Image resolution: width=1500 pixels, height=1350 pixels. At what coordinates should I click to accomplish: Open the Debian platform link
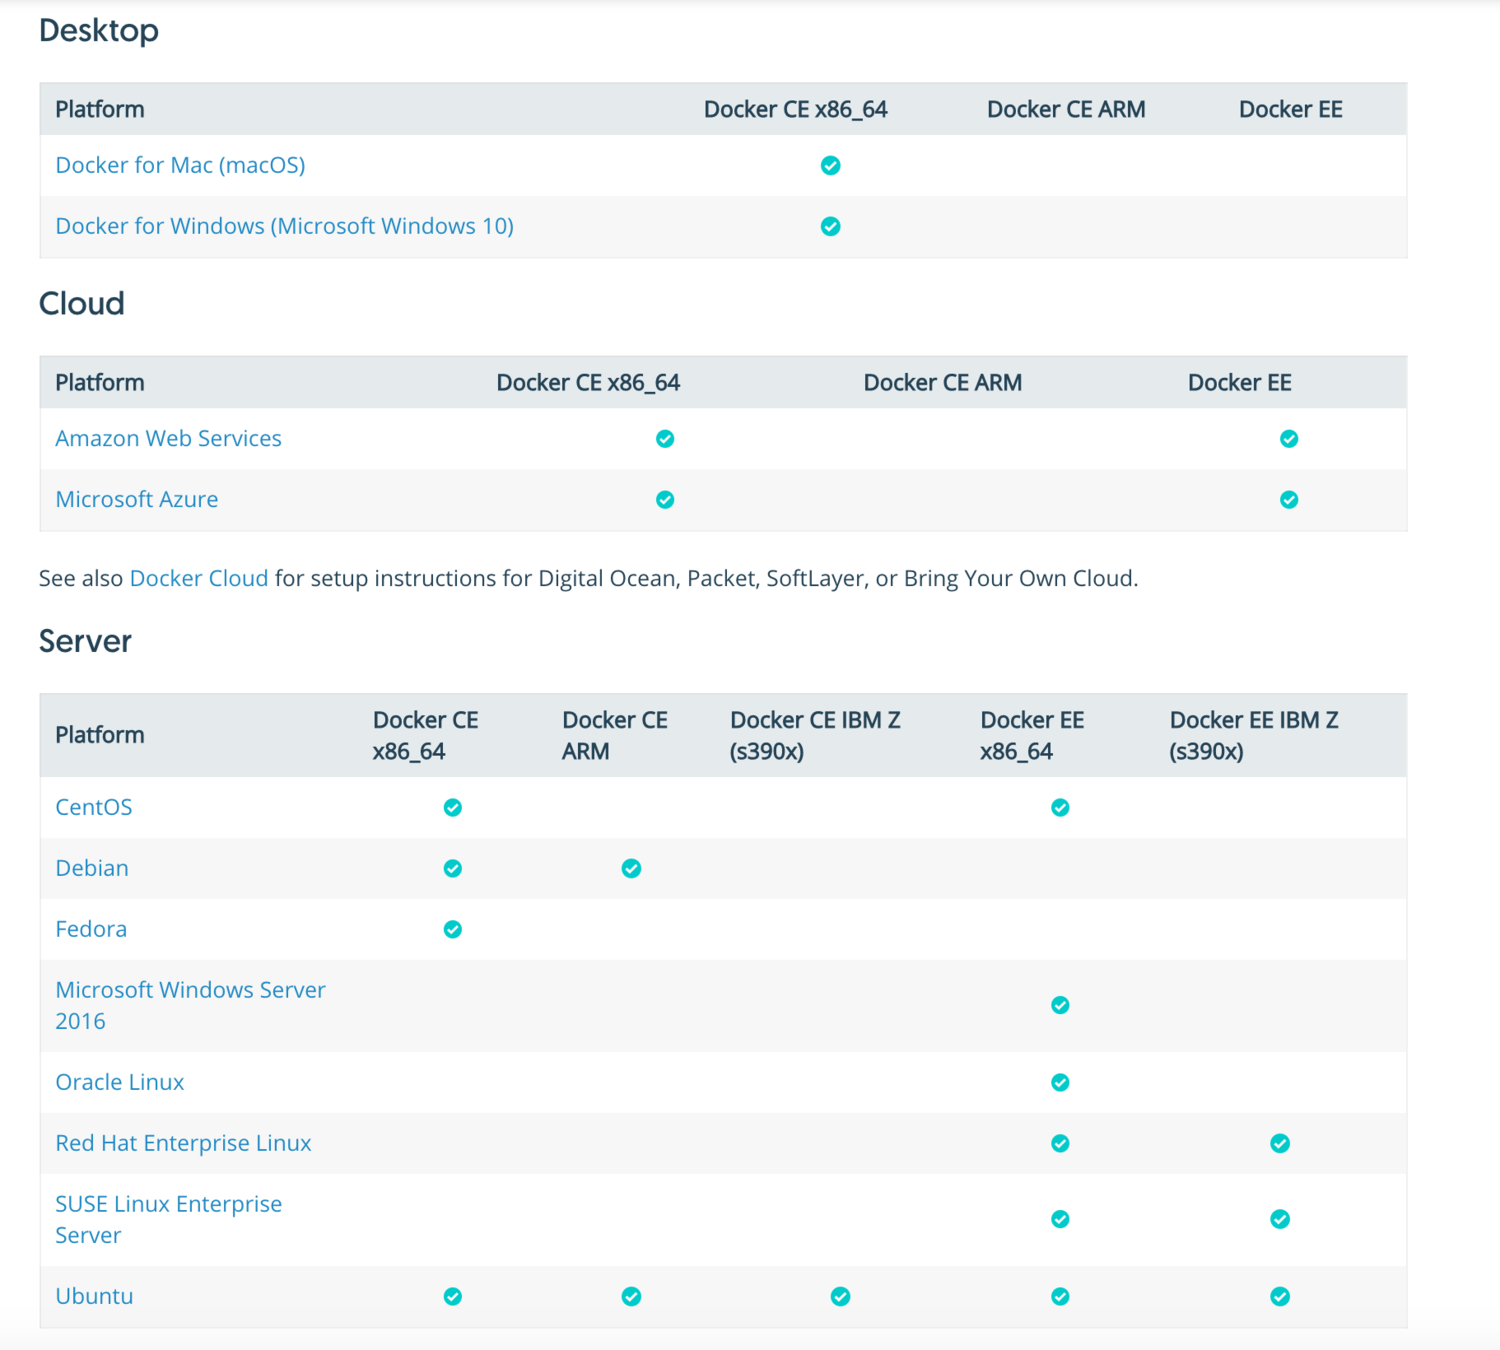(x=91, y=868)
